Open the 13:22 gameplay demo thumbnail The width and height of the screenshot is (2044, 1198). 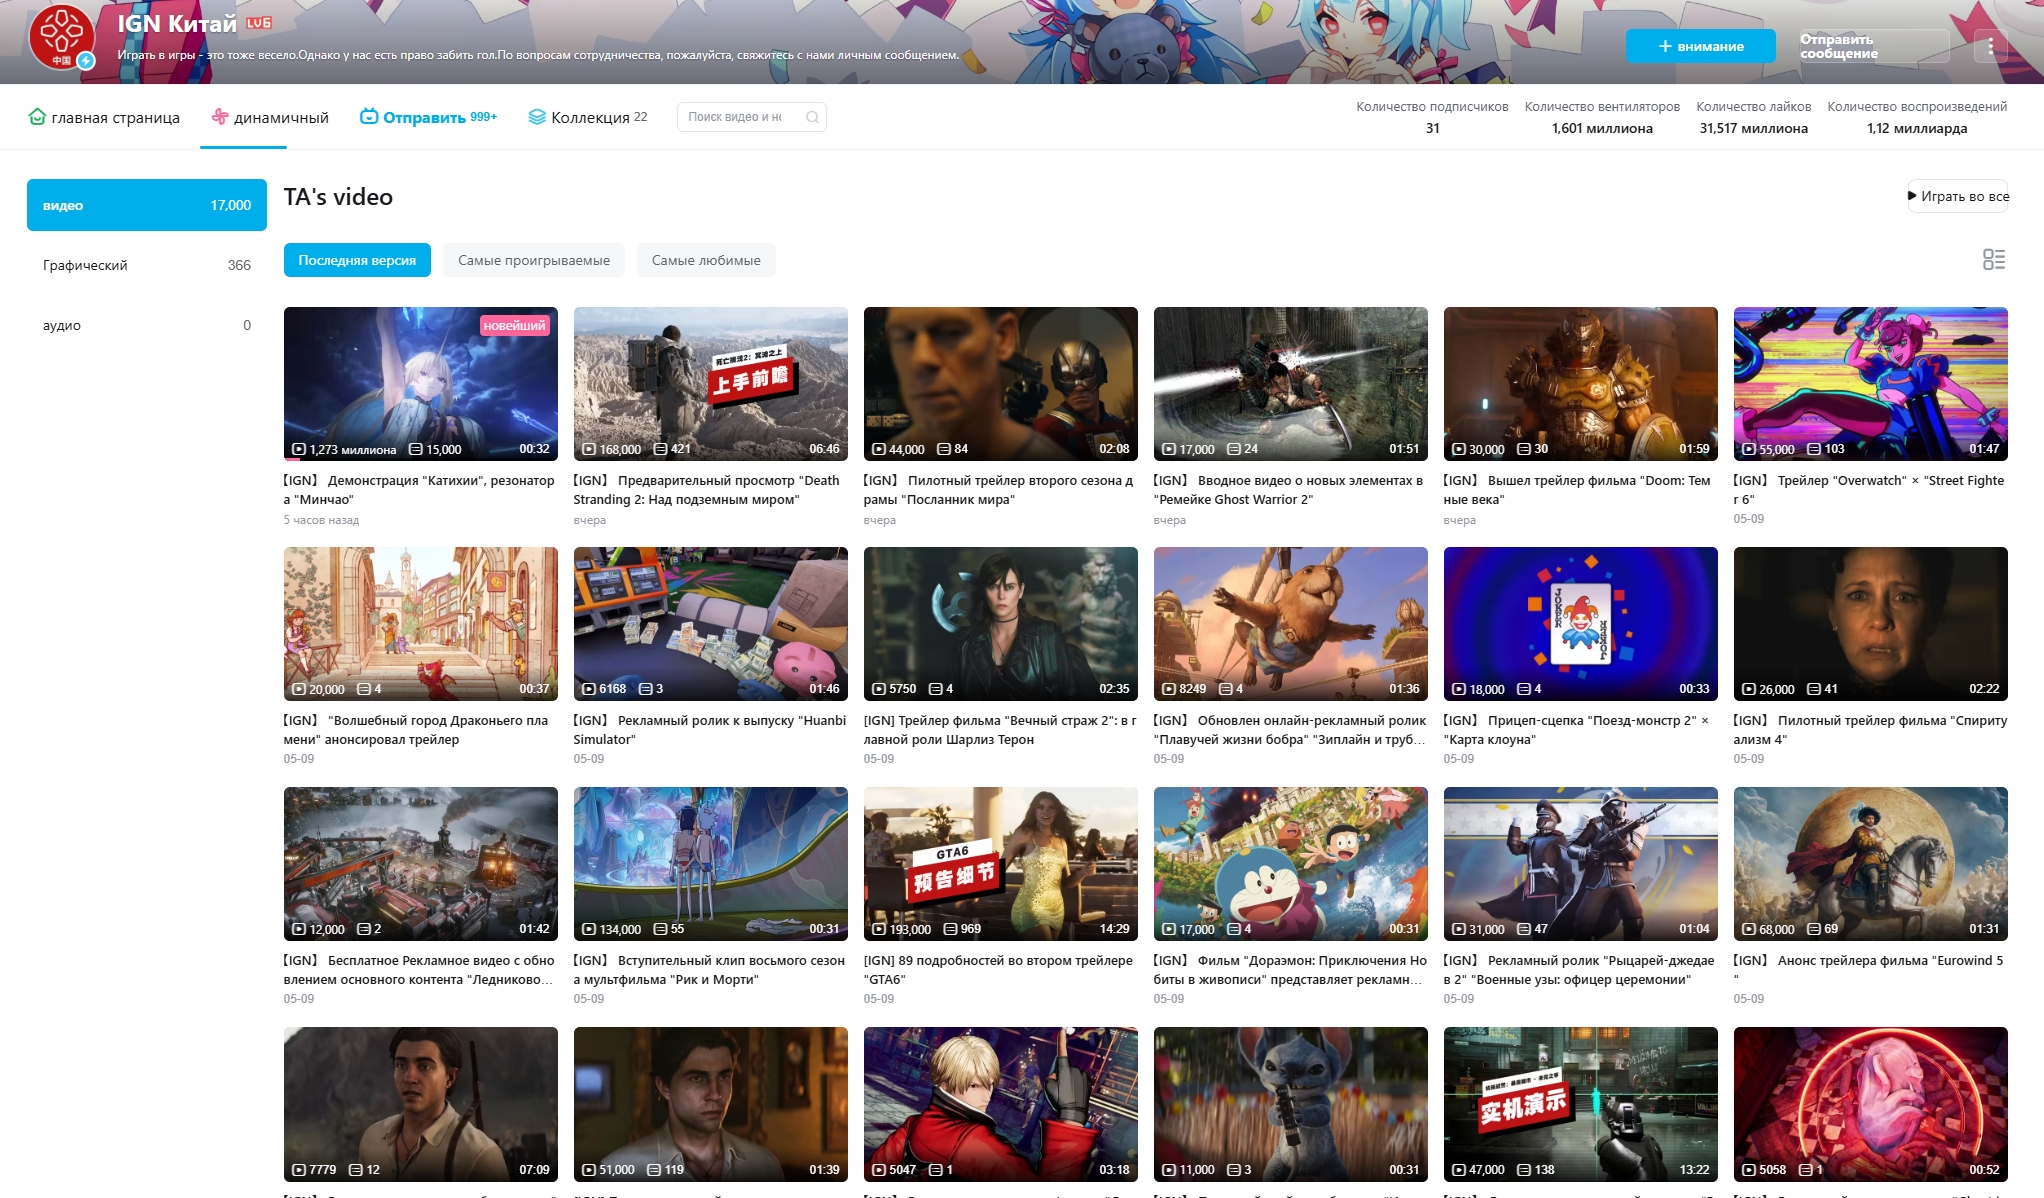[x=1581, y=1104]
